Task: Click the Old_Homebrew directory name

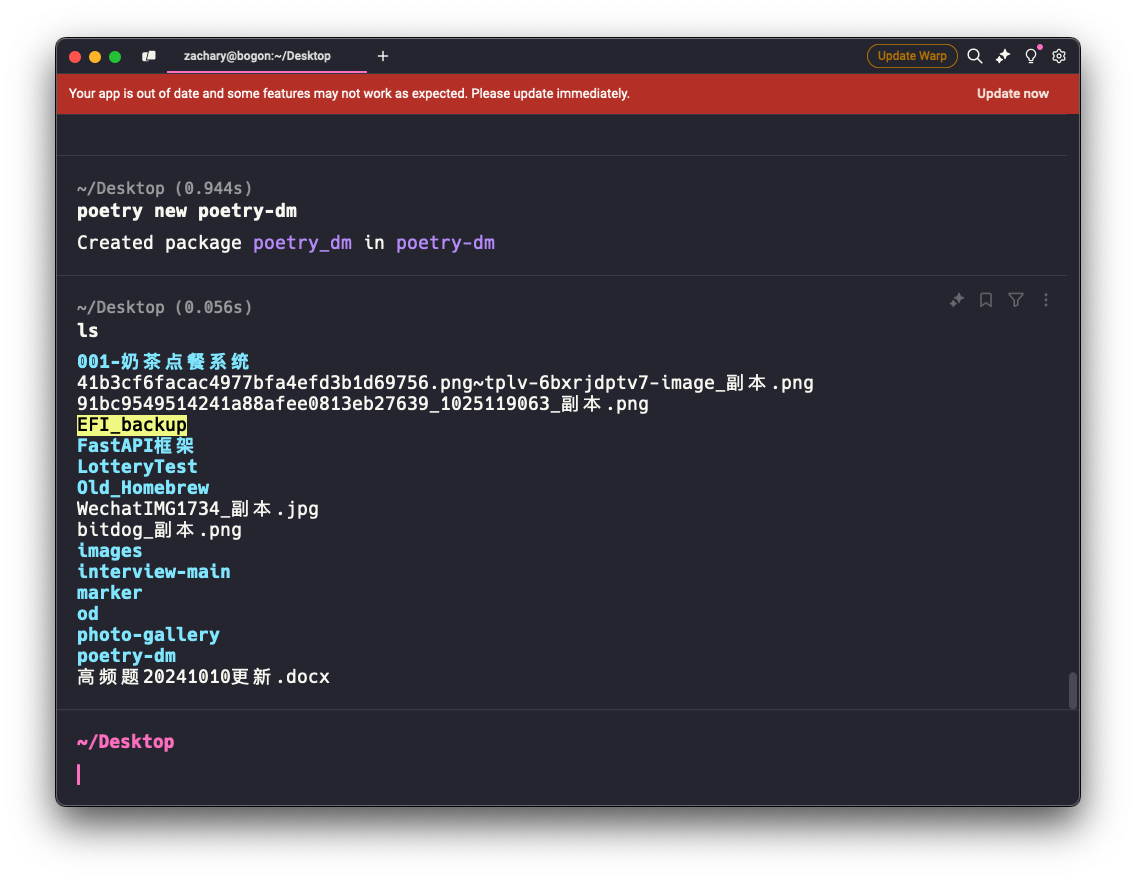Action: (x=143, y=487)
